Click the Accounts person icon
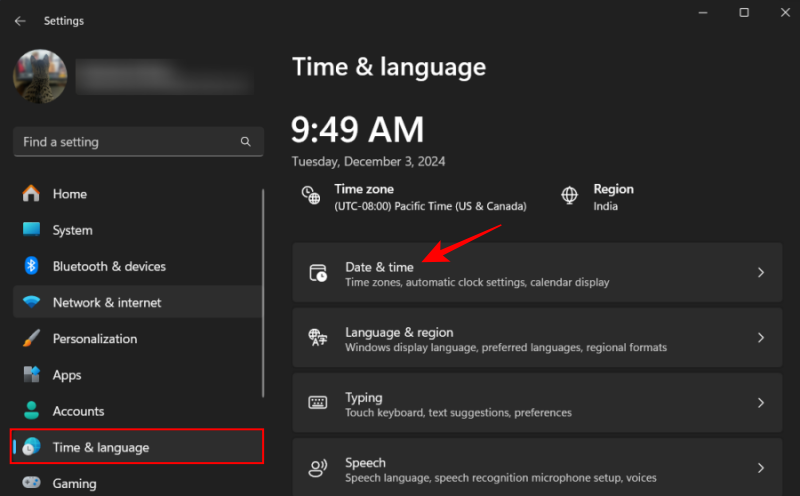 (31, 411)
